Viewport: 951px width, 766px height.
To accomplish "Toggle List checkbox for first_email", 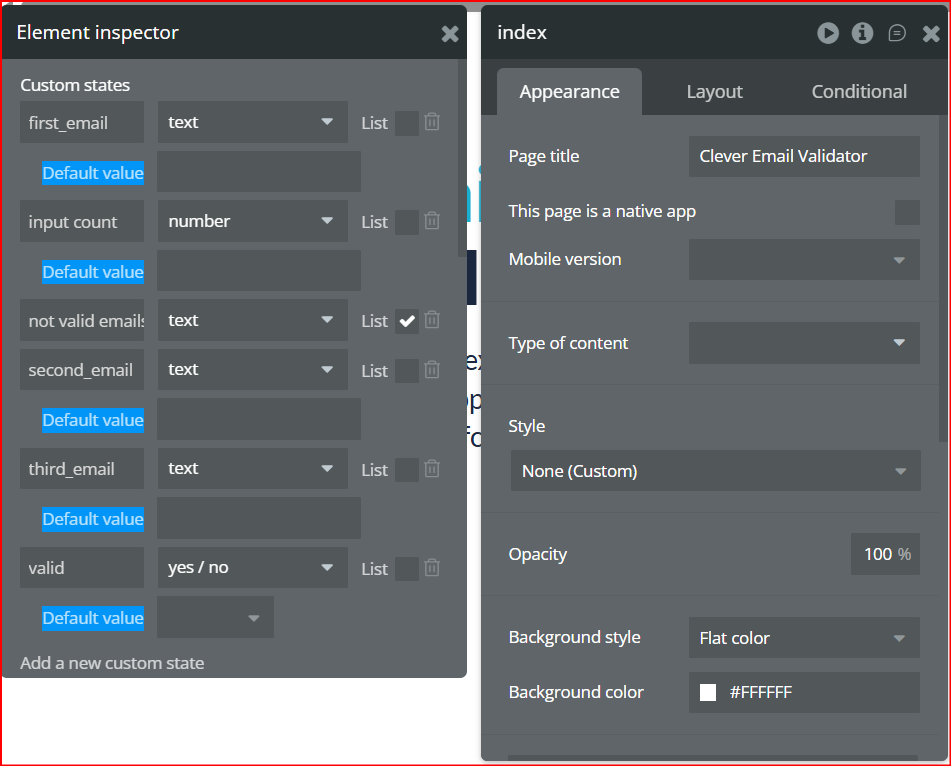I will point(407,123).
